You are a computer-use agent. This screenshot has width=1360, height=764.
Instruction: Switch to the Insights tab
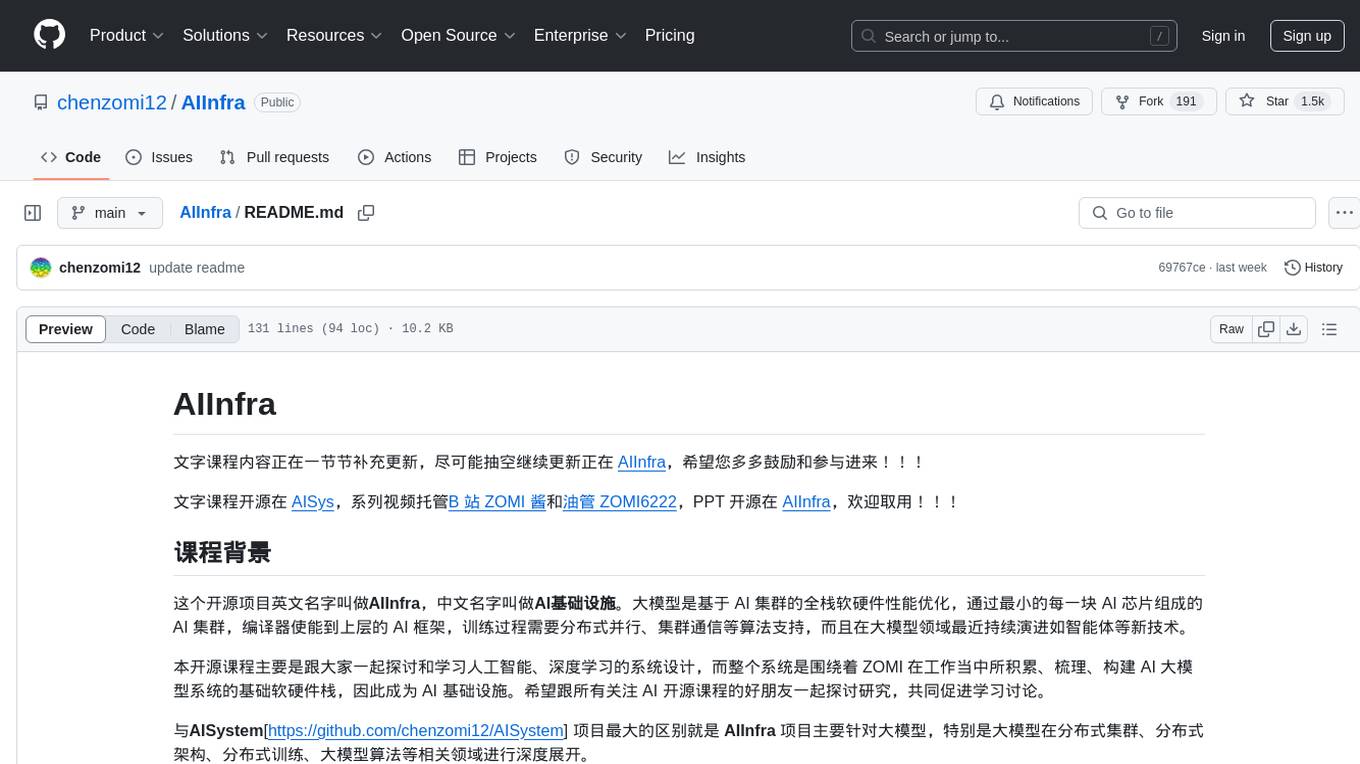coord(707,157)
